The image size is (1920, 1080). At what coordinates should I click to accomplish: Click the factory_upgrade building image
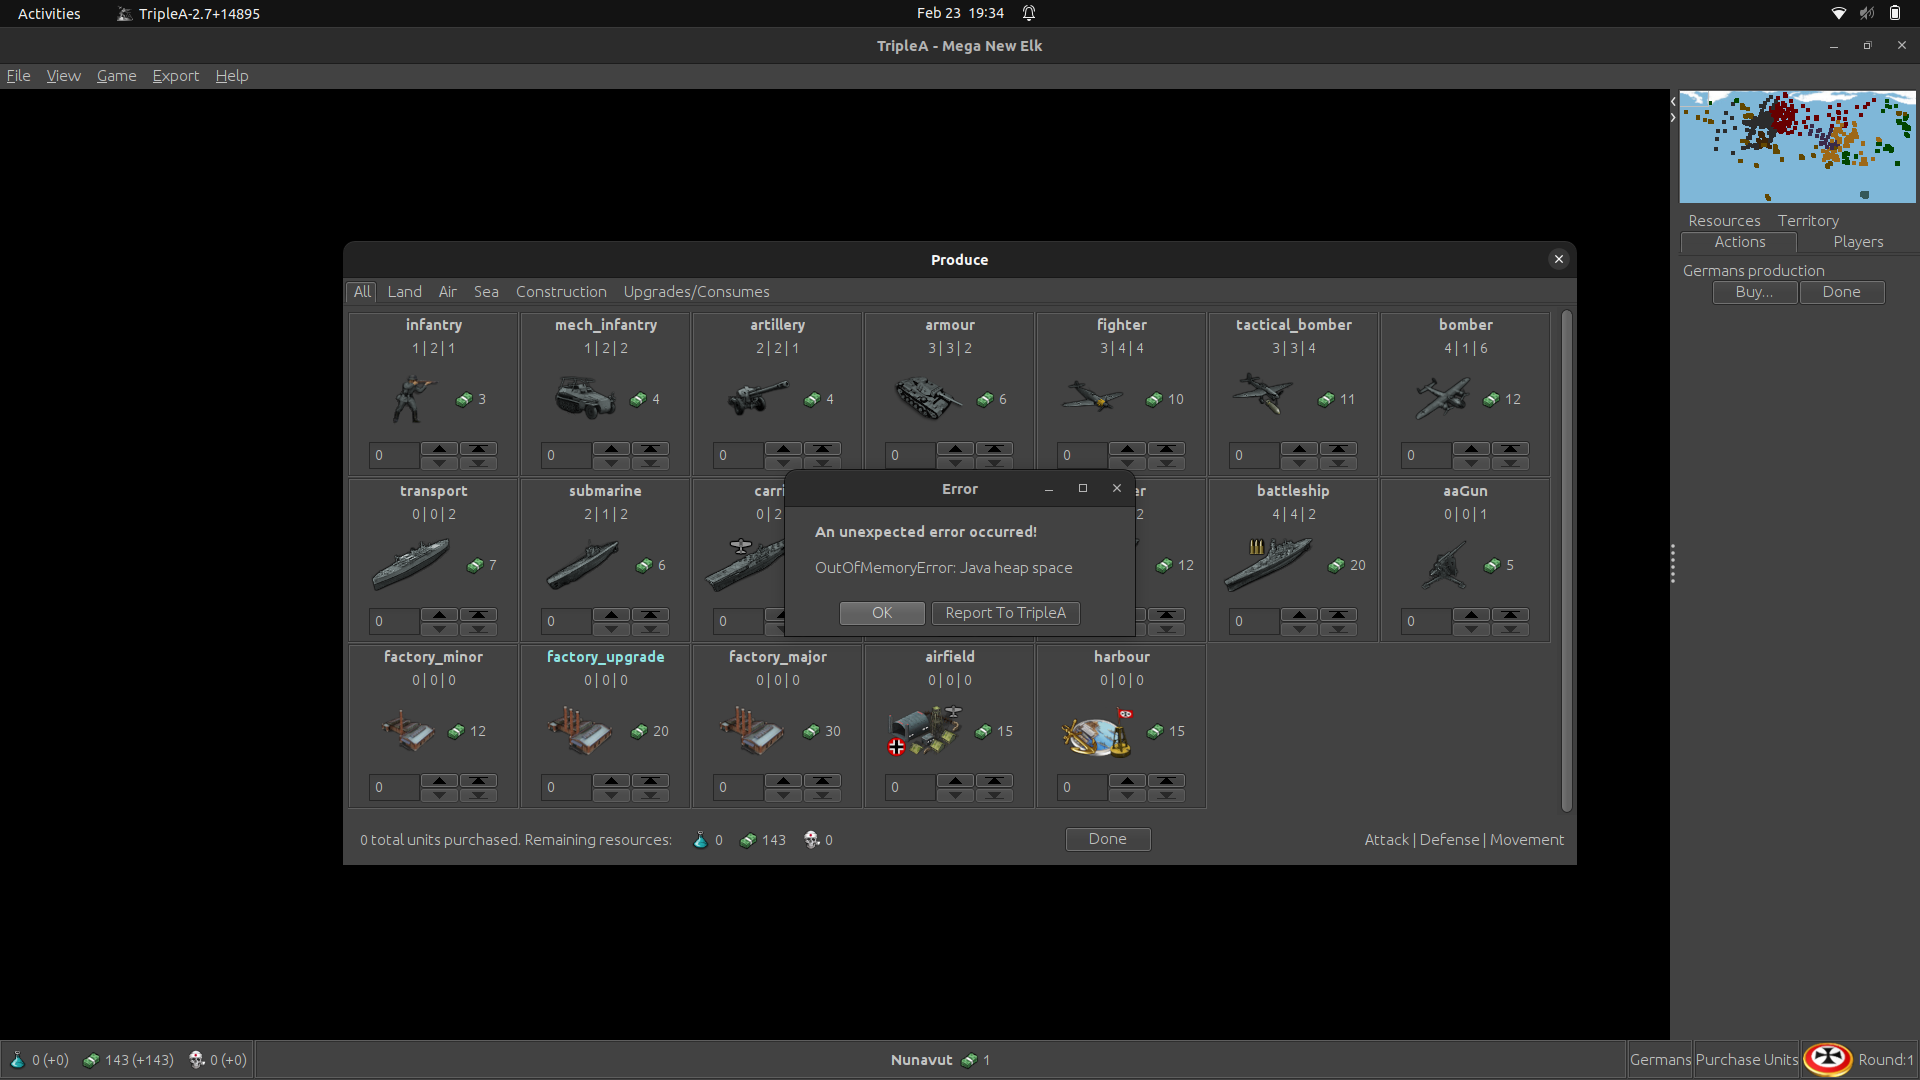[x=581, y=731]
